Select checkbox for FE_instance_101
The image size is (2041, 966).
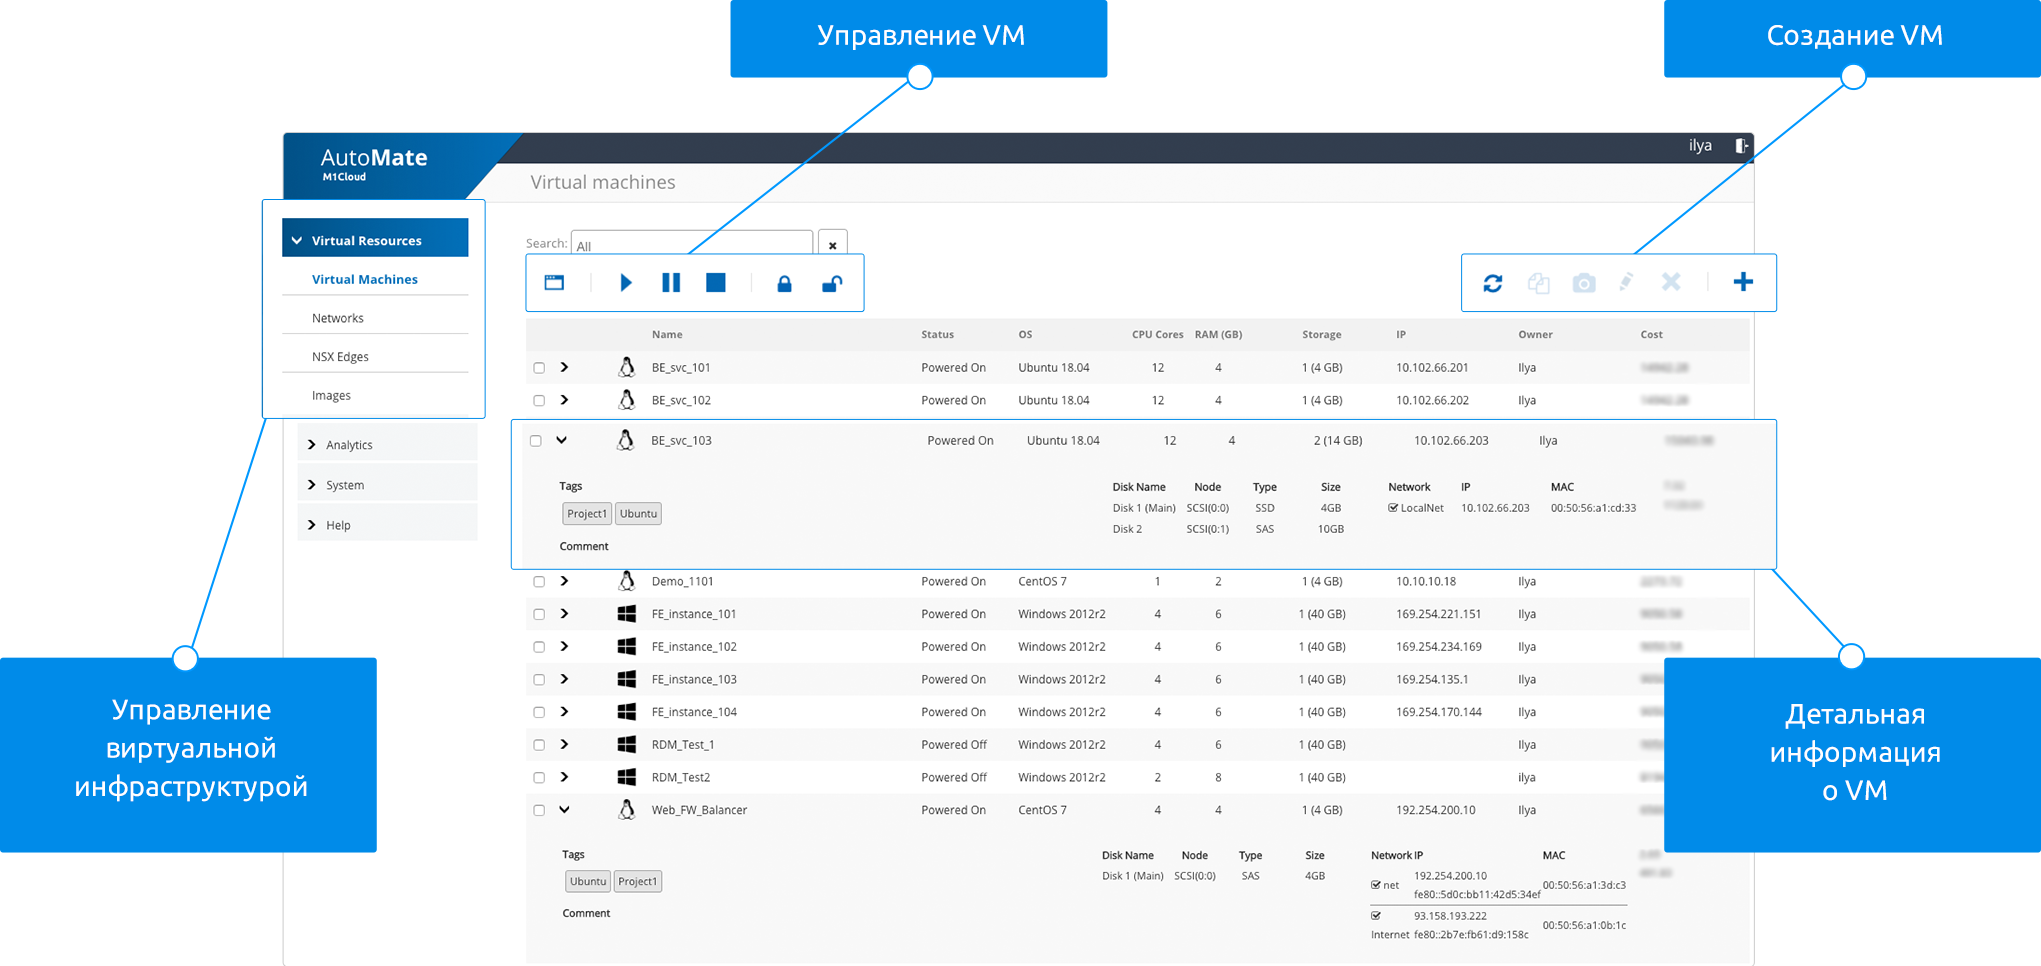(539, 614)
